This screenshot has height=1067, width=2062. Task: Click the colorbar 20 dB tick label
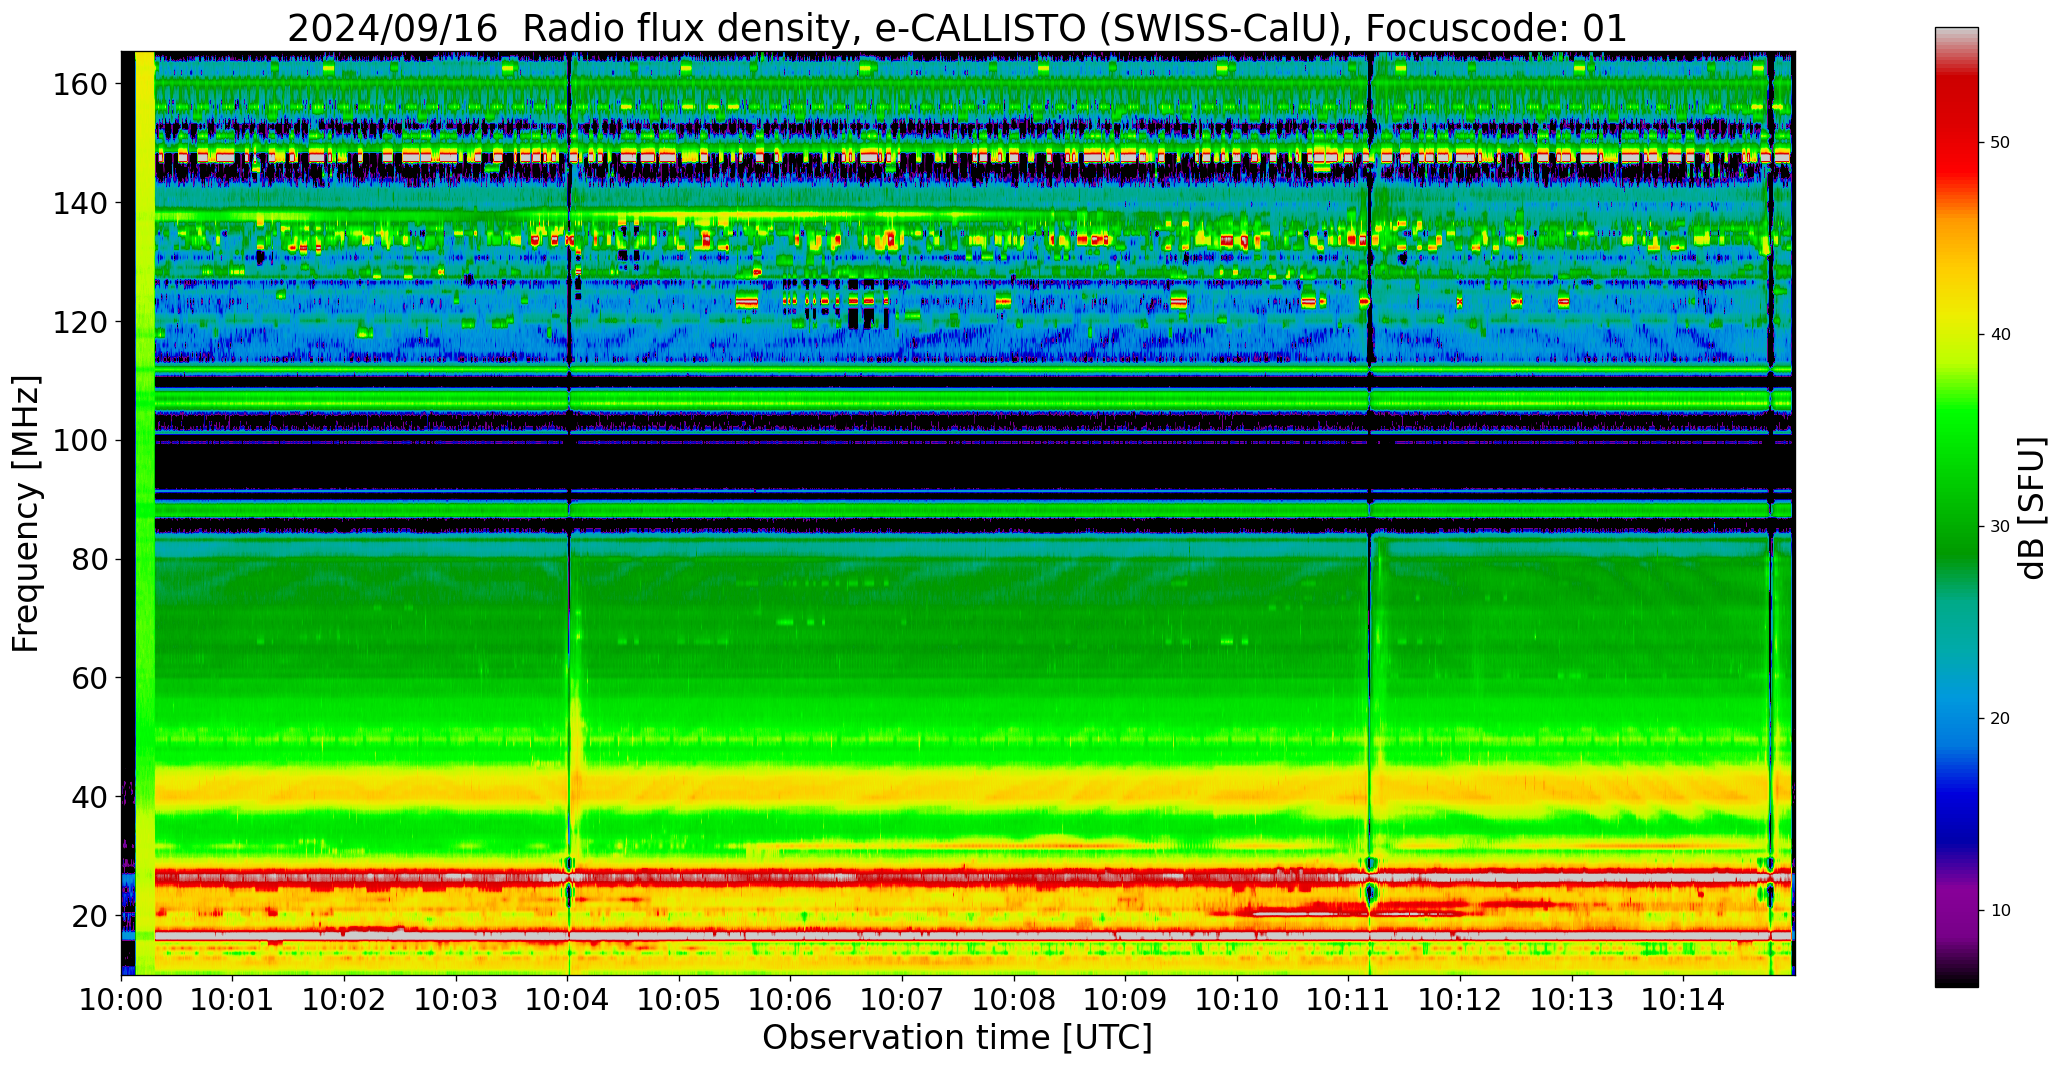2001,718
